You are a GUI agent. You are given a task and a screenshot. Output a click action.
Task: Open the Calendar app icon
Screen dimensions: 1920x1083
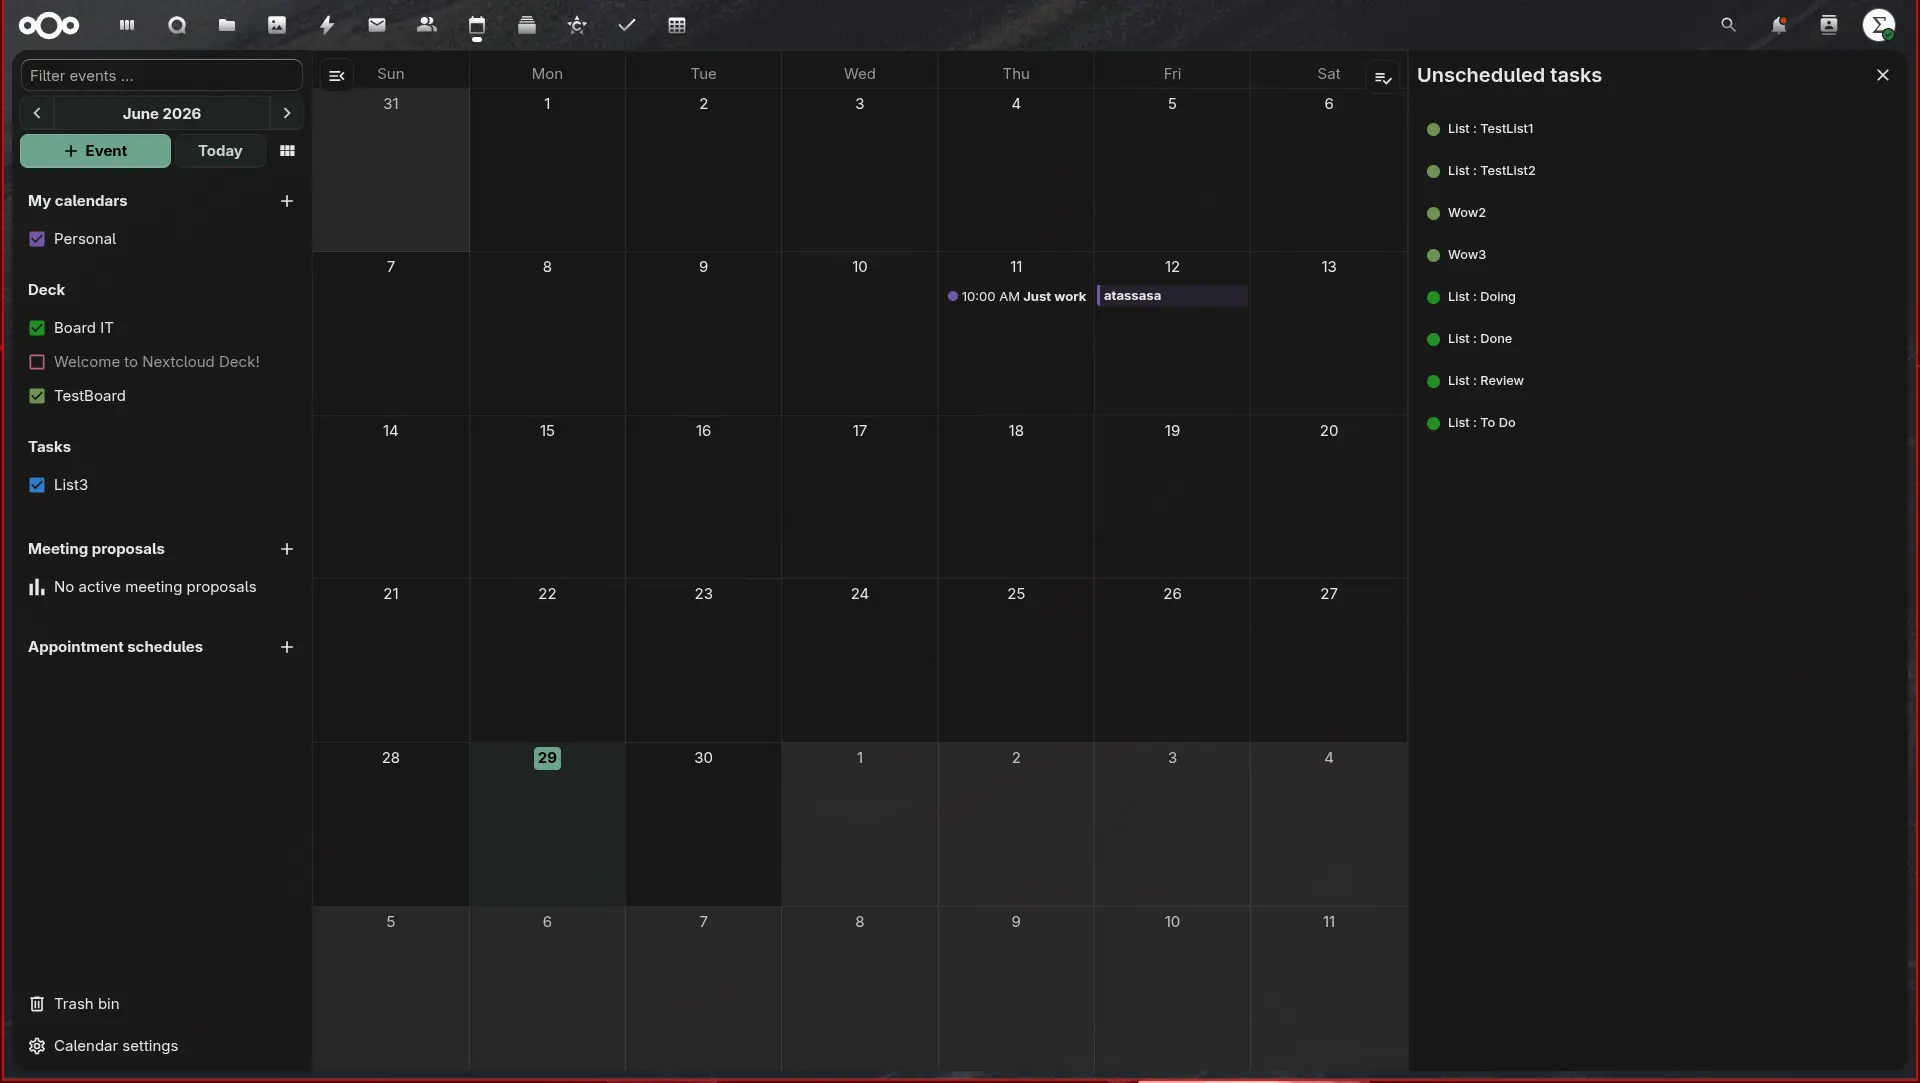477,25
